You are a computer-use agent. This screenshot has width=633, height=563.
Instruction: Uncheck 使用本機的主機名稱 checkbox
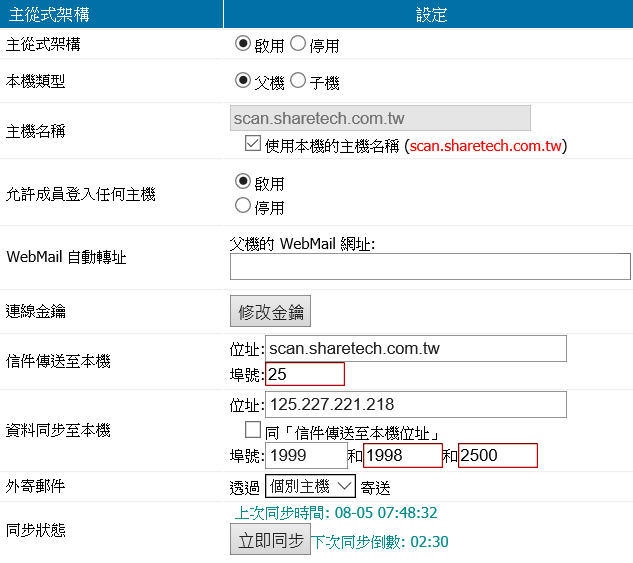tap(253, 144)
